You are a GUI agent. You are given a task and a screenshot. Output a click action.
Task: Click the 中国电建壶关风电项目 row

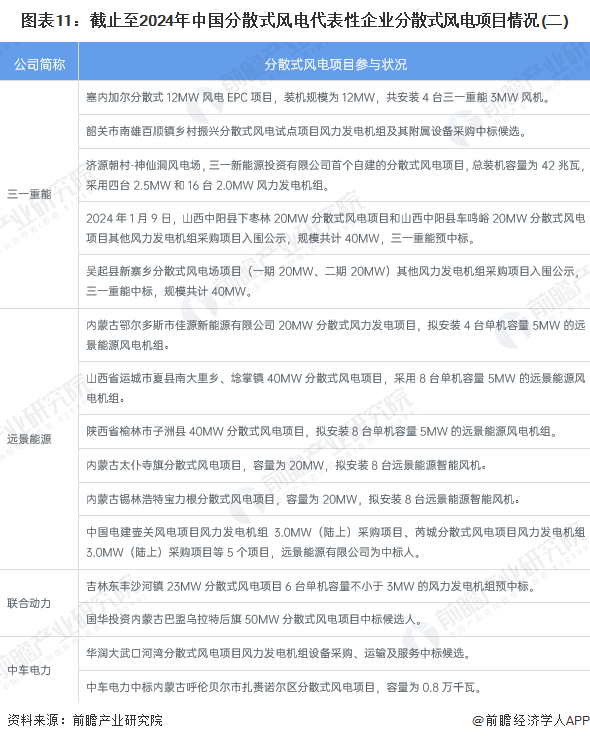point(335,543)
